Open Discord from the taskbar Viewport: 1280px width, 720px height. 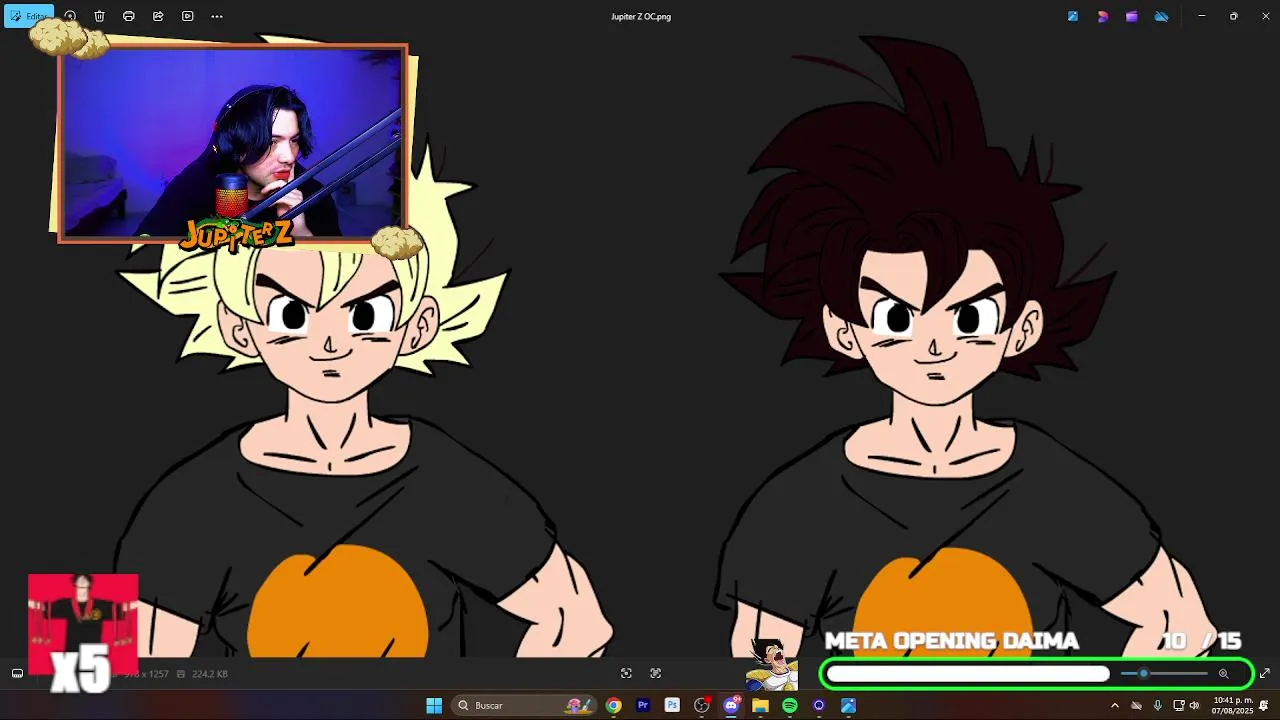coord(731,706)
